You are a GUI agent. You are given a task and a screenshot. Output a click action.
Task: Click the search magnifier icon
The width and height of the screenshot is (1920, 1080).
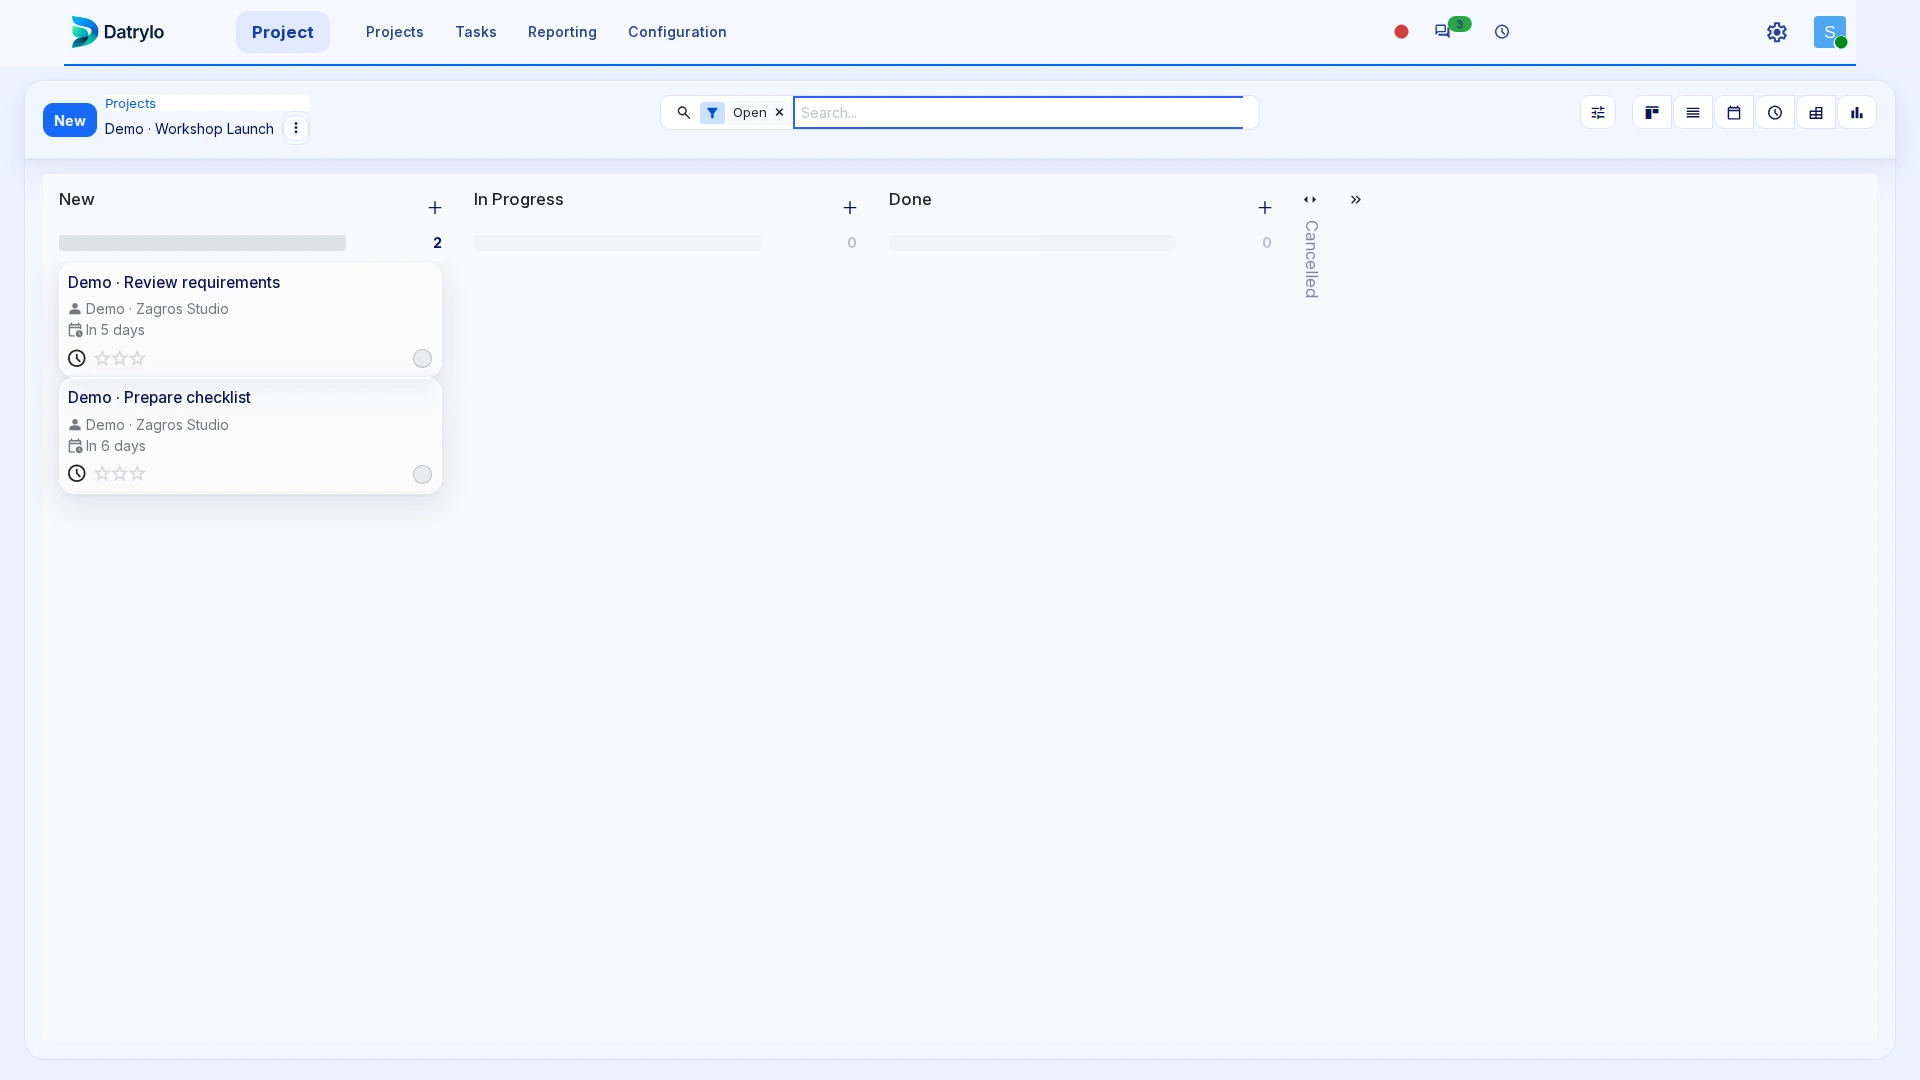[684, 113]
